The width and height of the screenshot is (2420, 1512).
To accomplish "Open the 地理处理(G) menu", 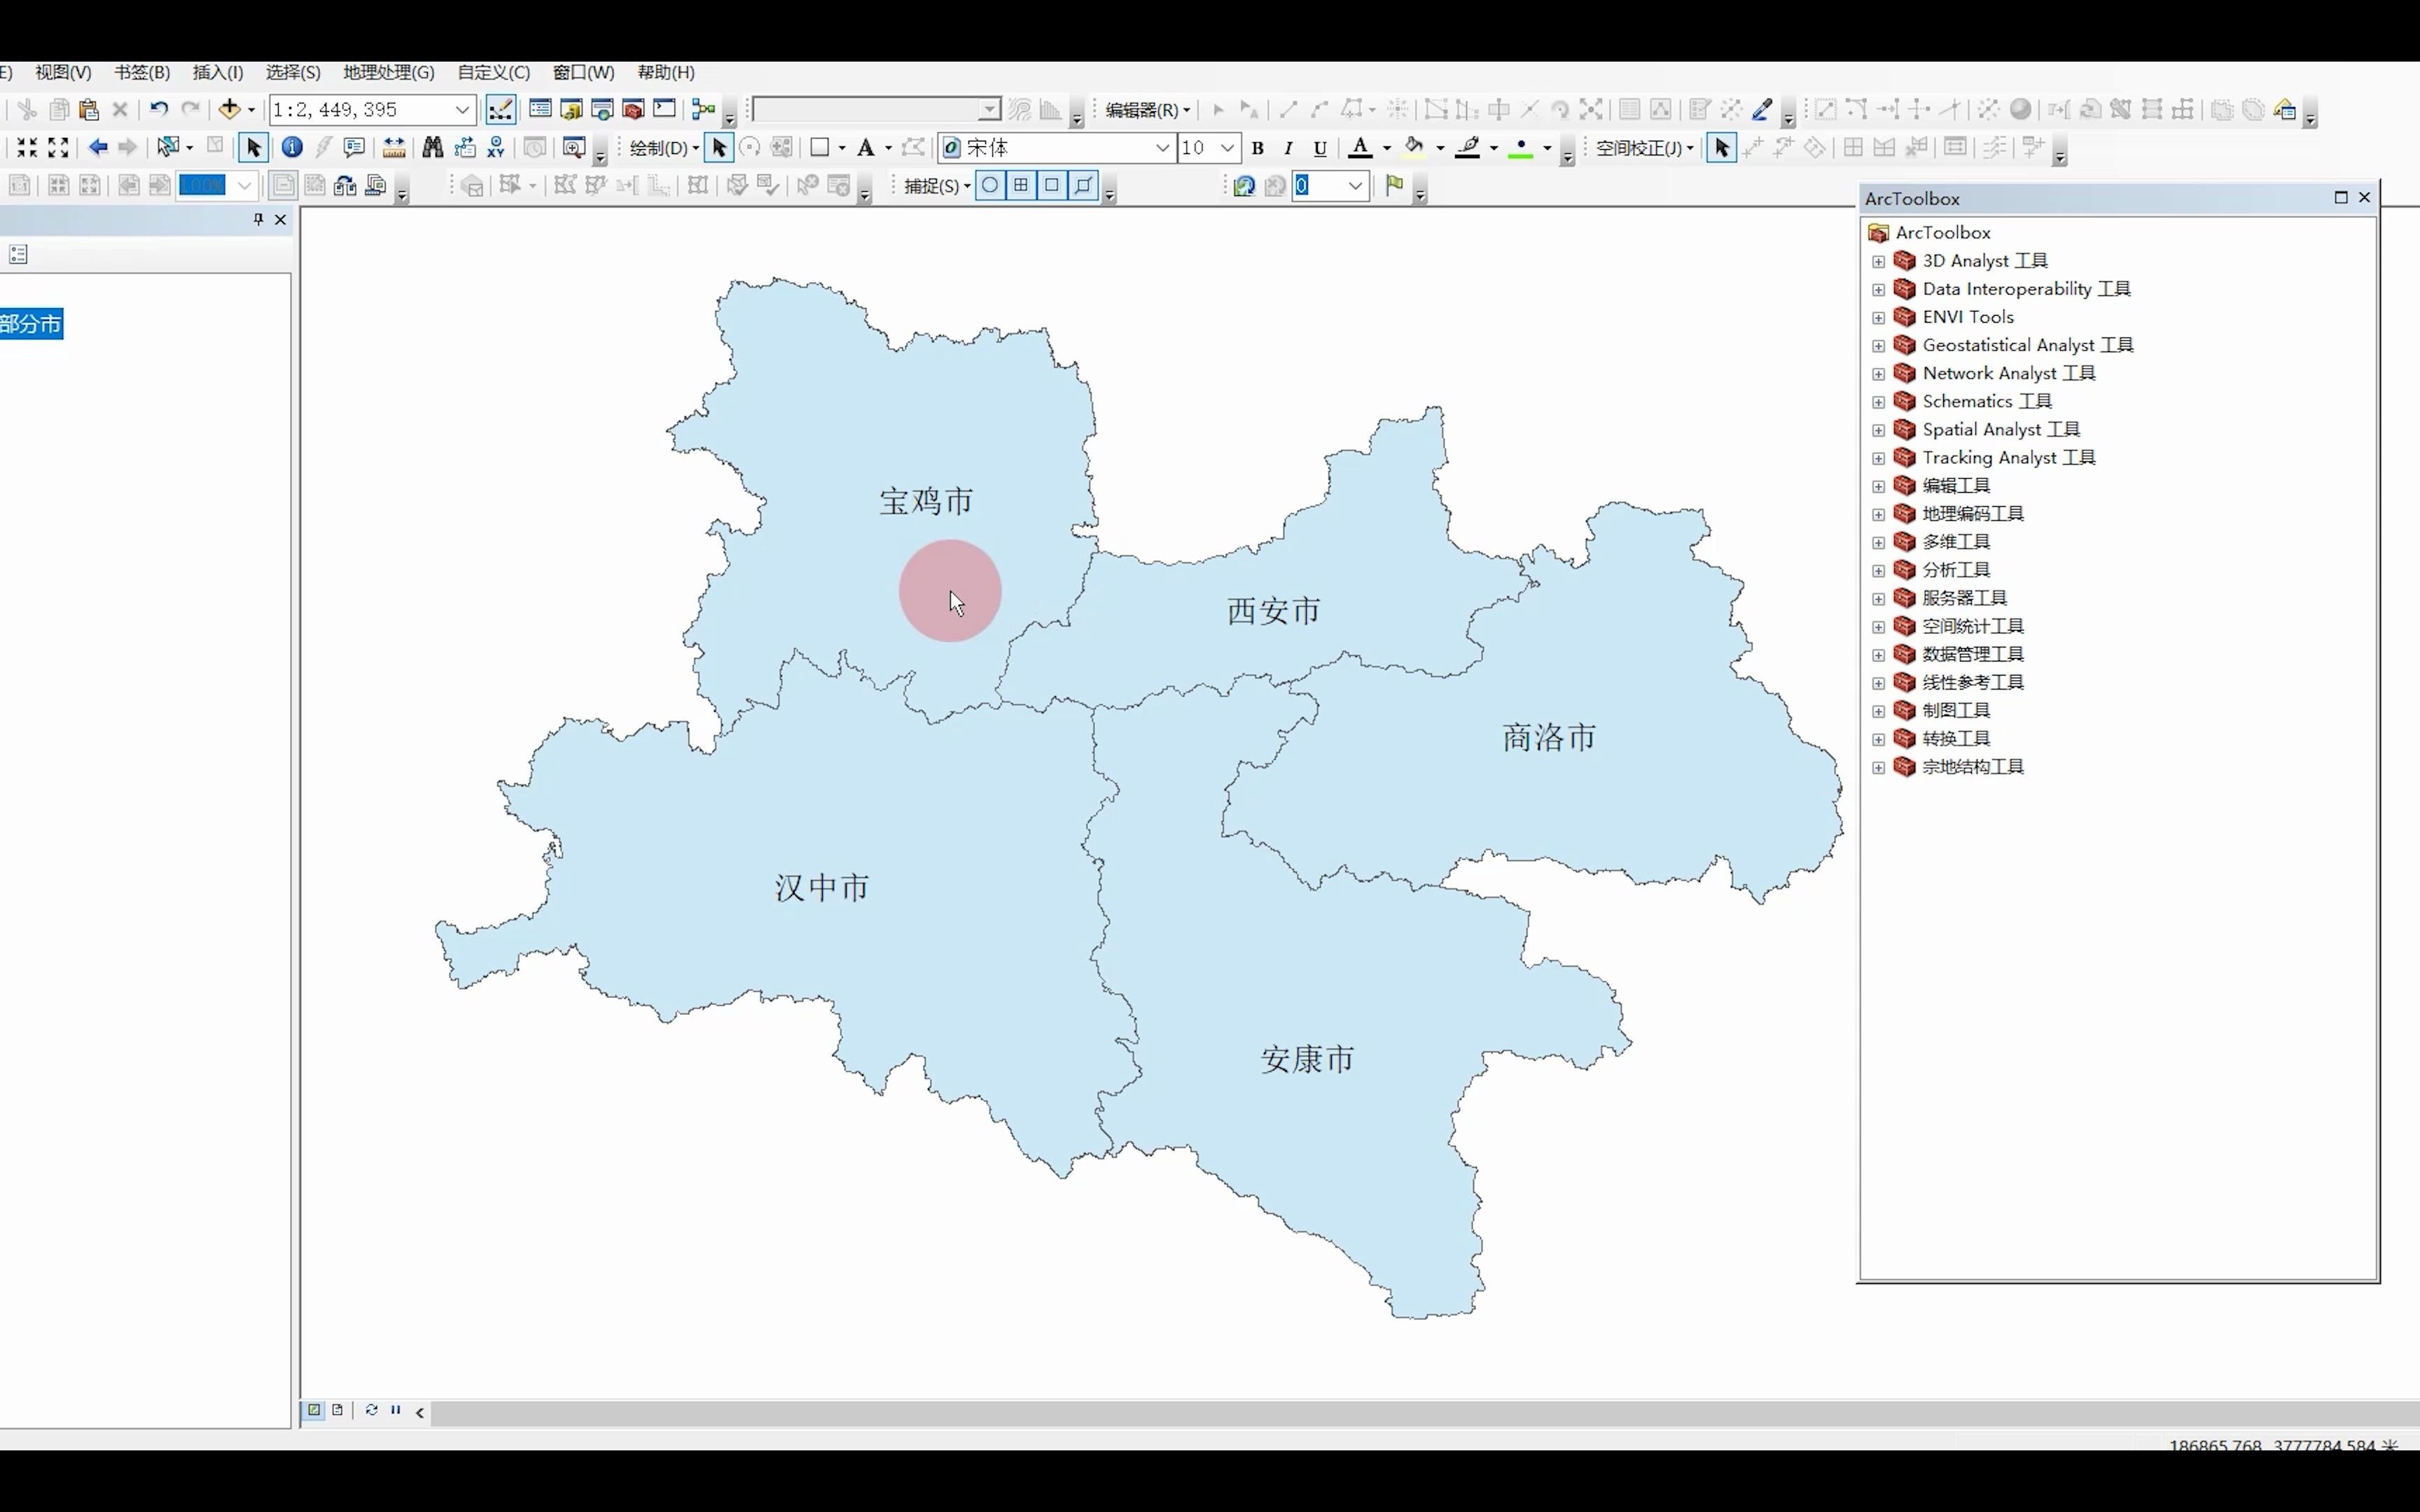I will point(388,72).
